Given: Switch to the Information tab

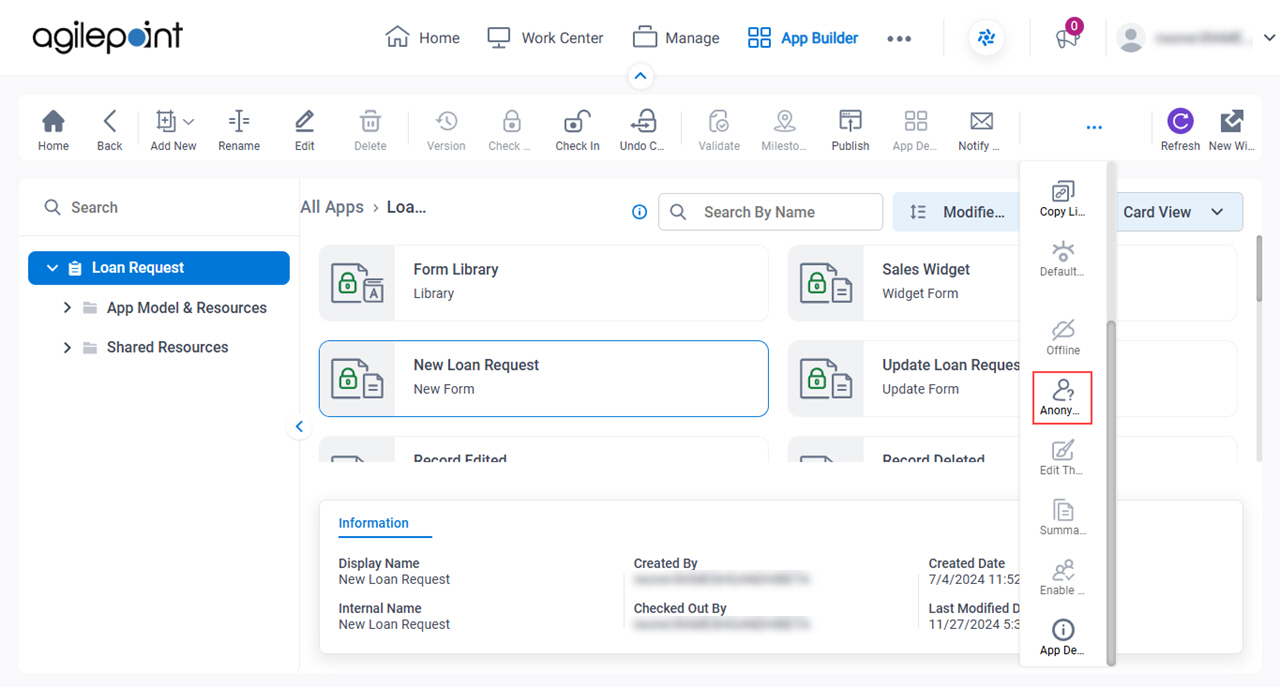Looking at the screenshot, I should coord(373,523).
